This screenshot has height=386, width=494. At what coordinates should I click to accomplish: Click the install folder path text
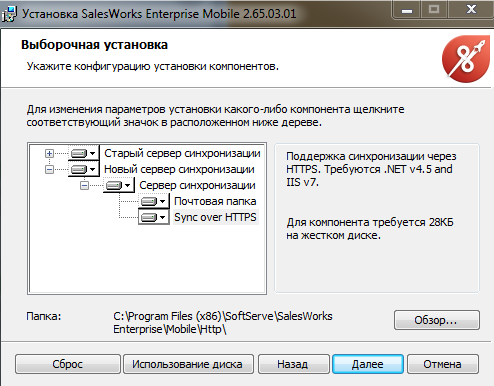[223, 323]
